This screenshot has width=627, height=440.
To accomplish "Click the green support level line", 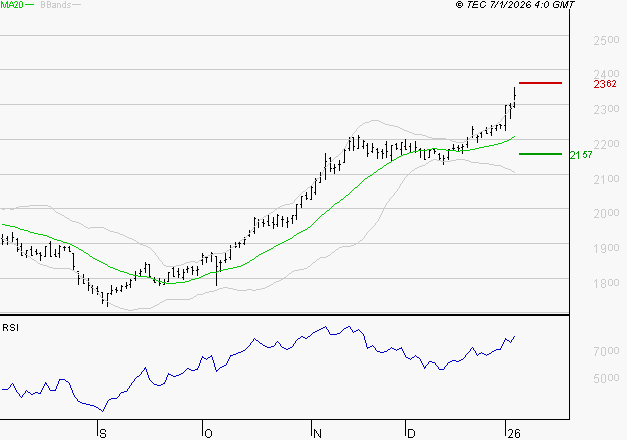I will click(540, 154).
